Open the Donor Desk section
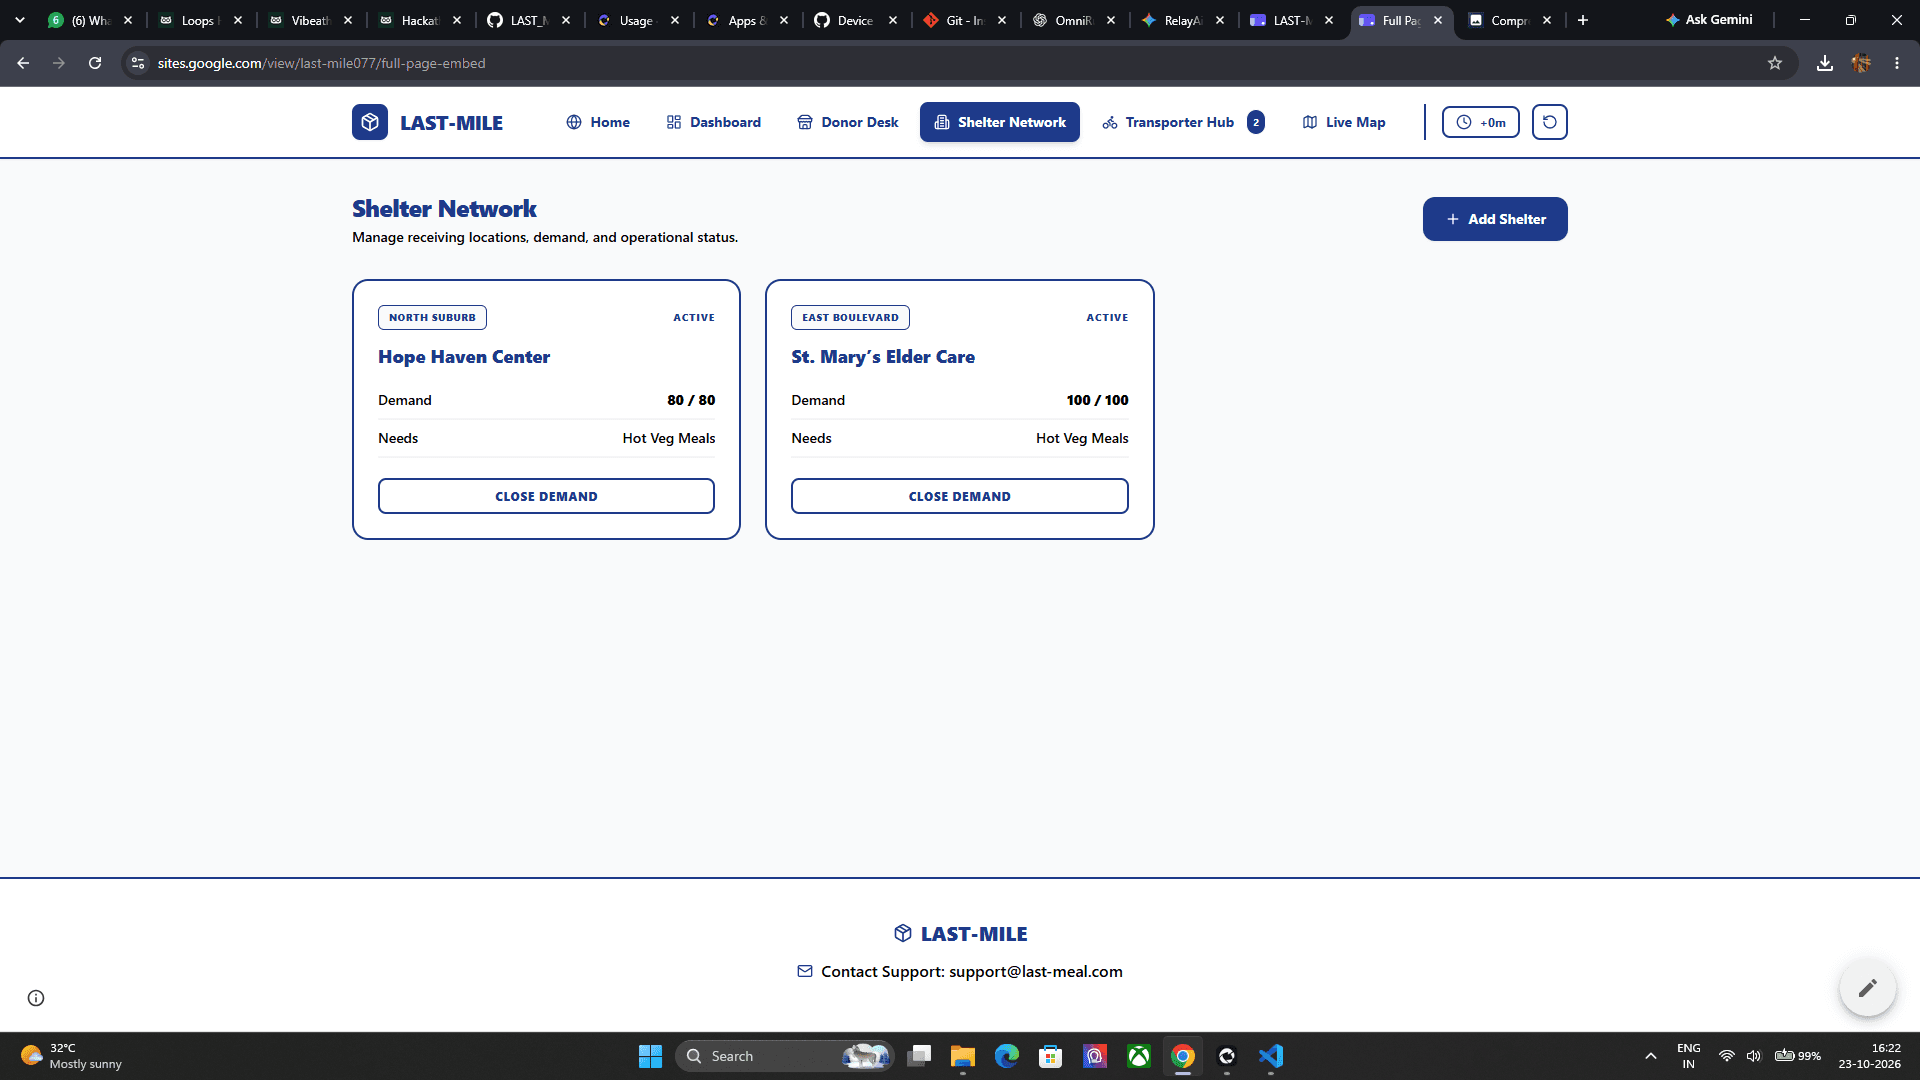Viewport: 1920px width, 1080px height. coord(848,122)
